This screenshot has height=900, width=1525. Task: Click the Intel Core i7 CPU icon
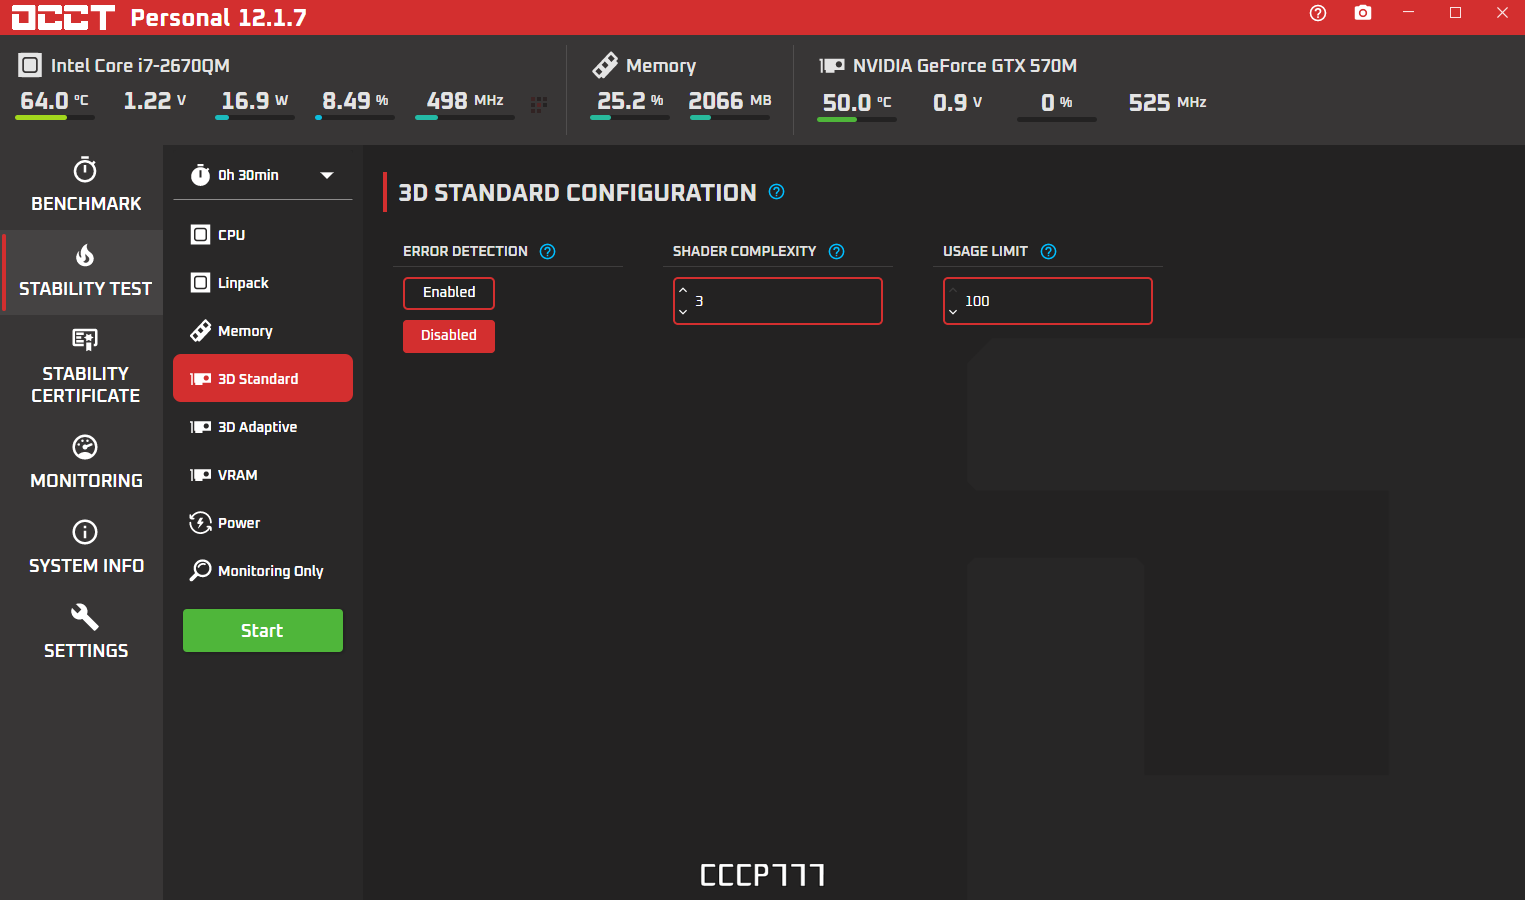pyautogui.click(x=30, y=66)
